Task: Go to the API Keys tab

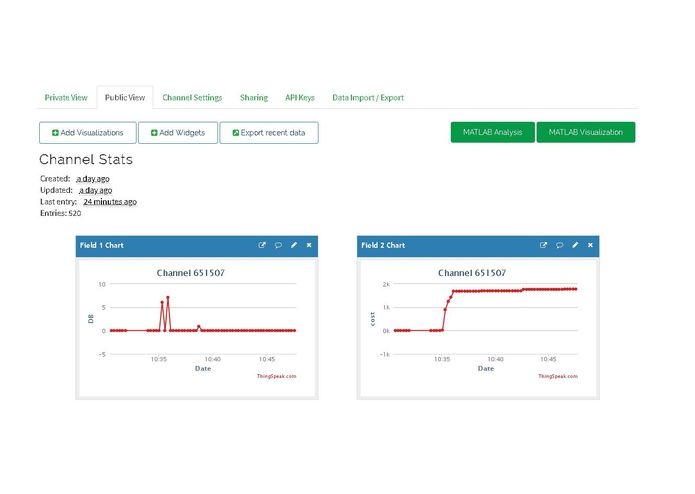Action: point(300,97)
